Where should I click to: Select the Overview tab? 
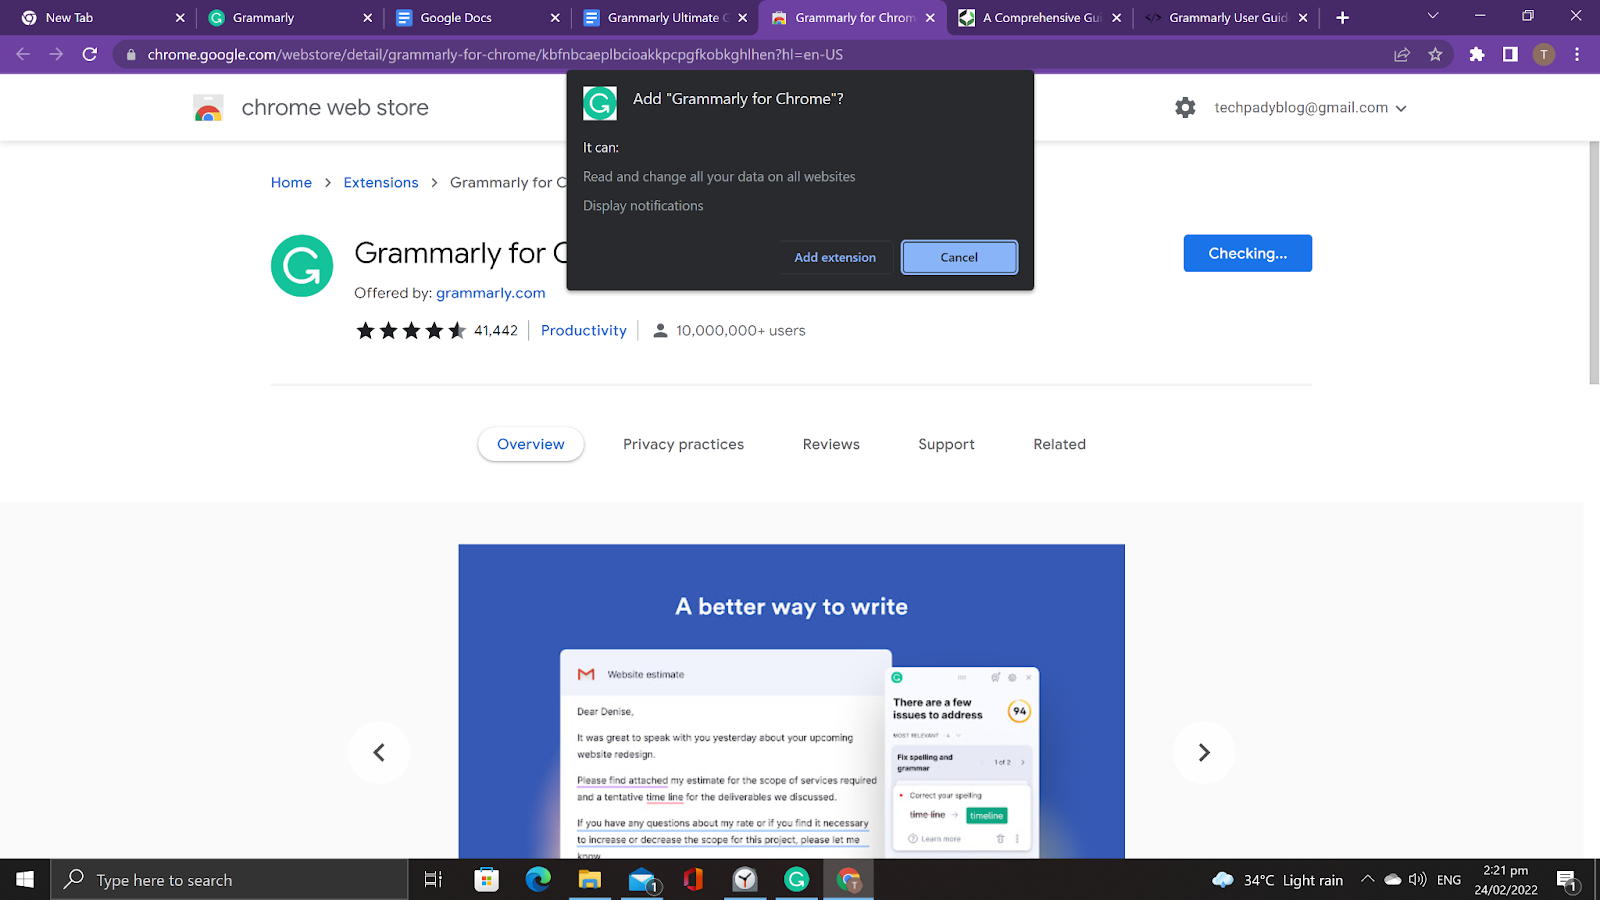531,444
